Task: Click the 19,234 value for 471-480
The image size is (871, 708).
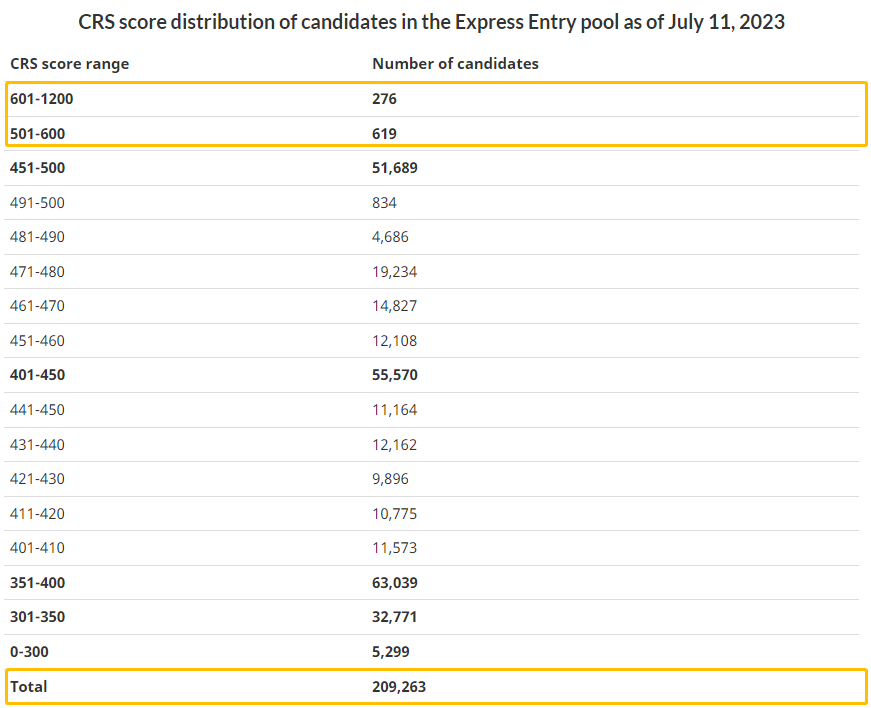Action: (x=395, y=272)
